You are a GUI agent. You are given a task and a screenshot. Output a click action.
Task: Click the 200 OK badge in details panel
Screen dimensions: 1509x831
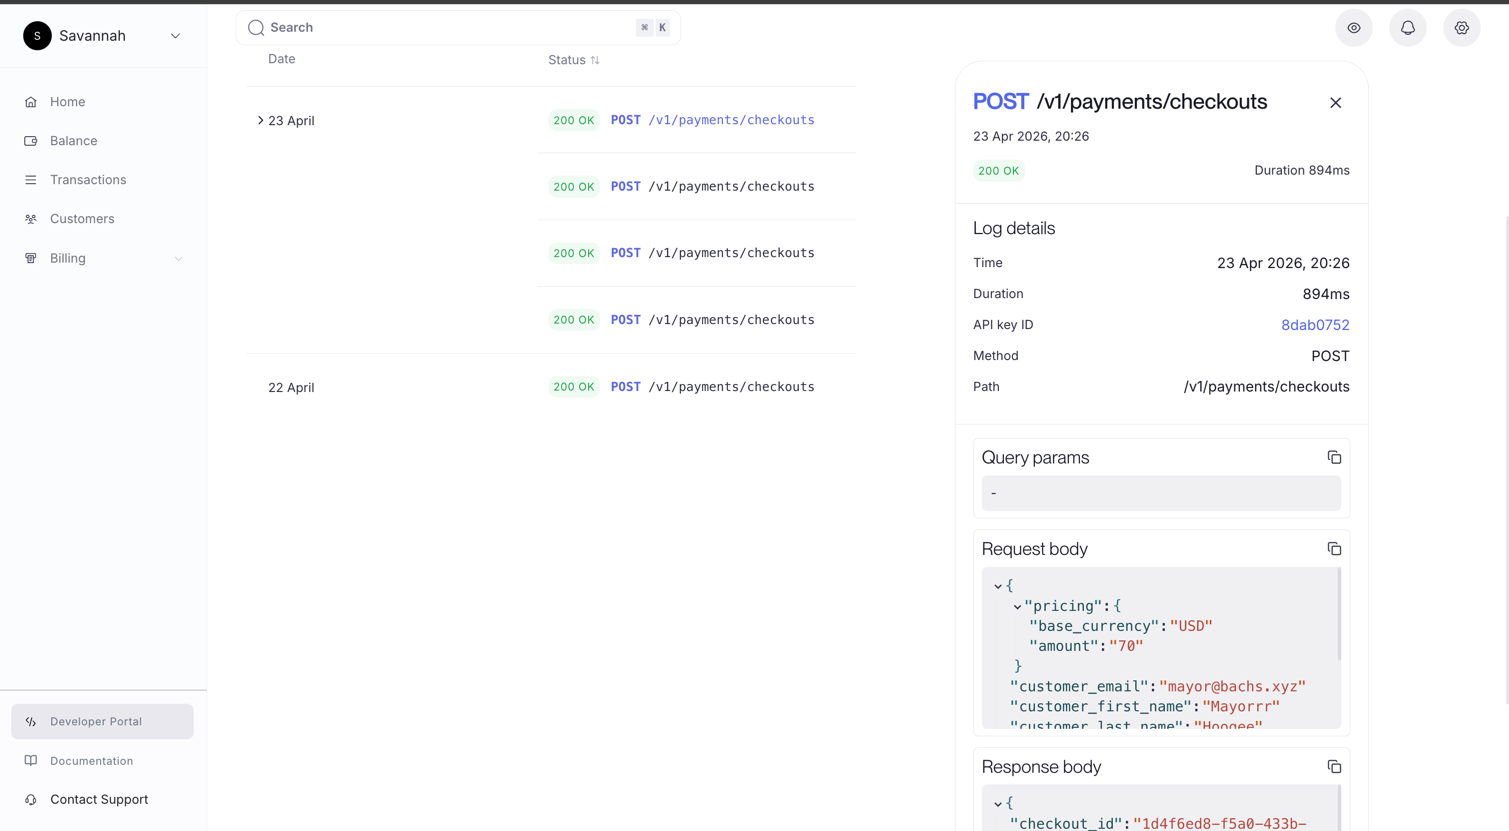[x=998, y=171]
